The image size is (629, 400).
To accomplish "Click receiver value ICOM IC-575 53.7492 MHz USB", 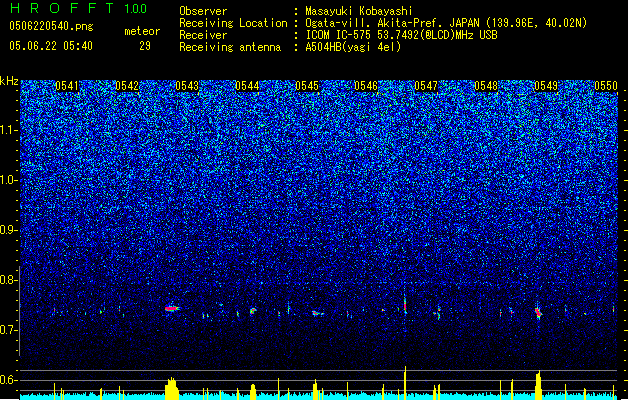I will [401, 35].
